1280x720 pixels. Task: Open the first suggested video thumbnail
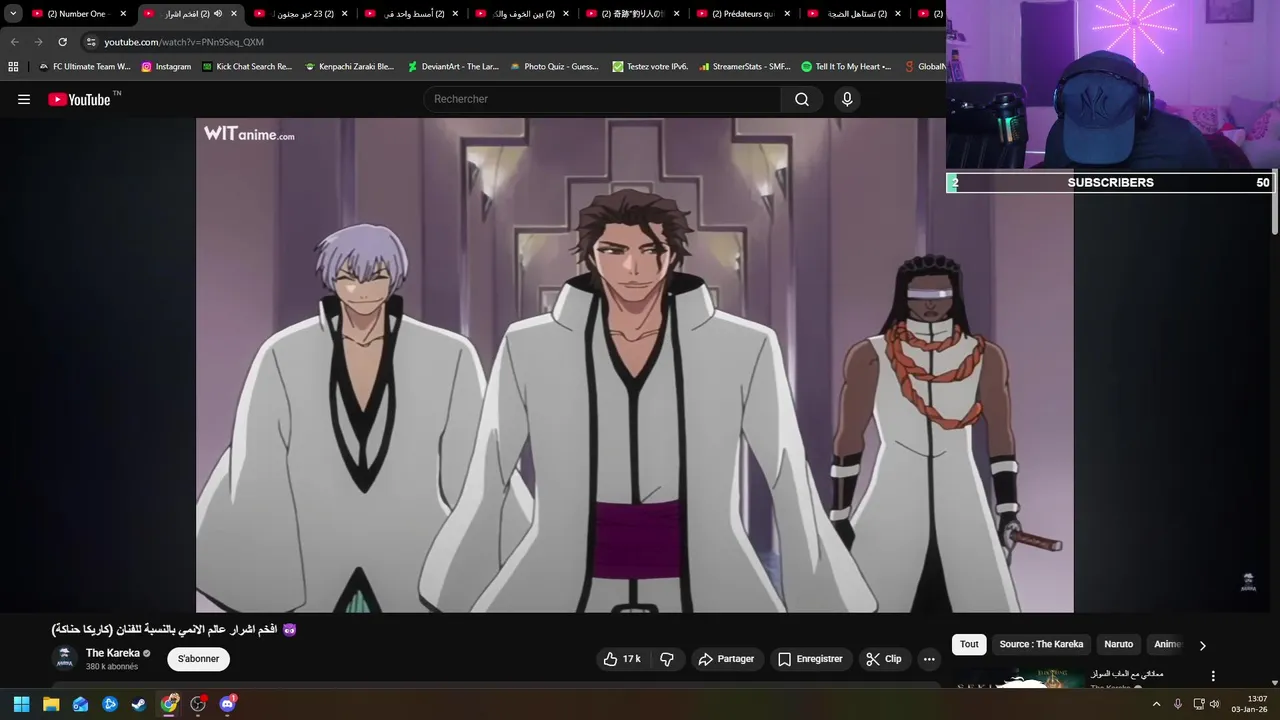1018,679
